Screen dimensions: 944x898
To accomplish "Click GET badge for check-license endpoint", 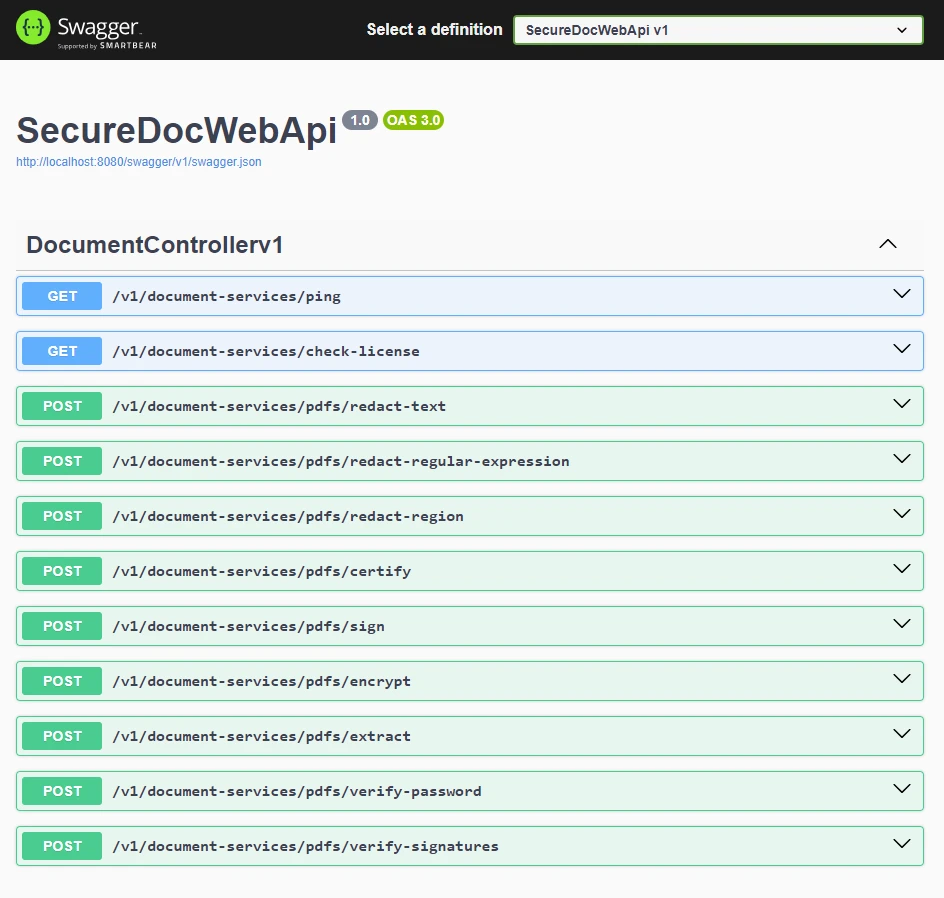I will (x=62, y=351).
